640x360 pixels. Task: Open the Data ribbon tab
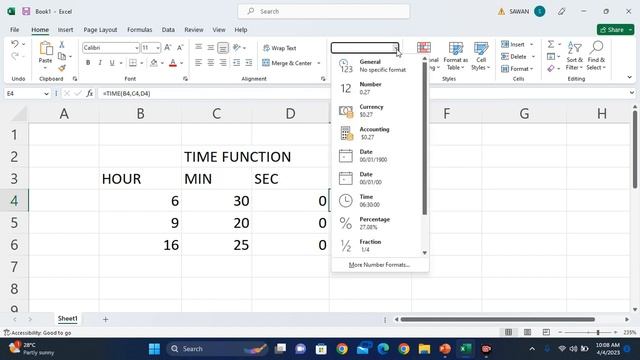click(168, 30)
